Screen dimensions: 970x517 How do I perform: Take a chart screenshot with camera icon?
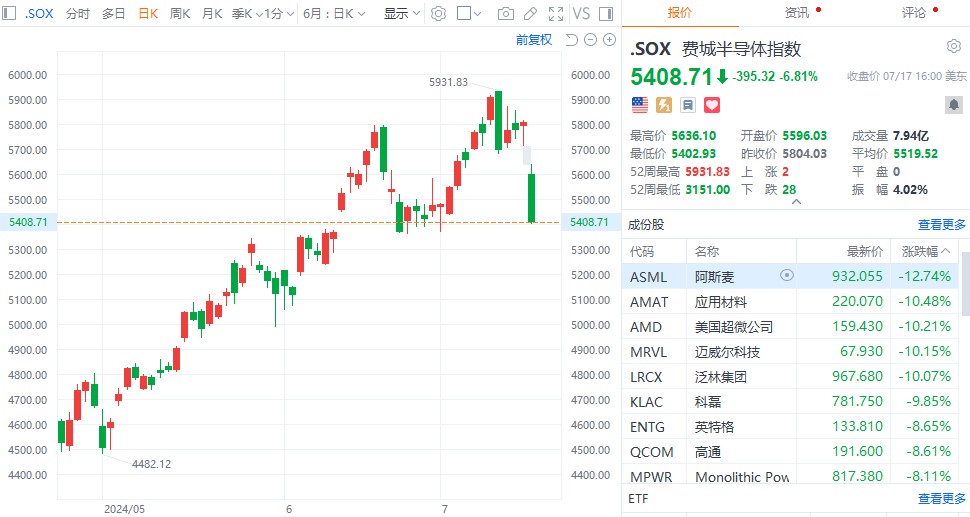point(506,14)
